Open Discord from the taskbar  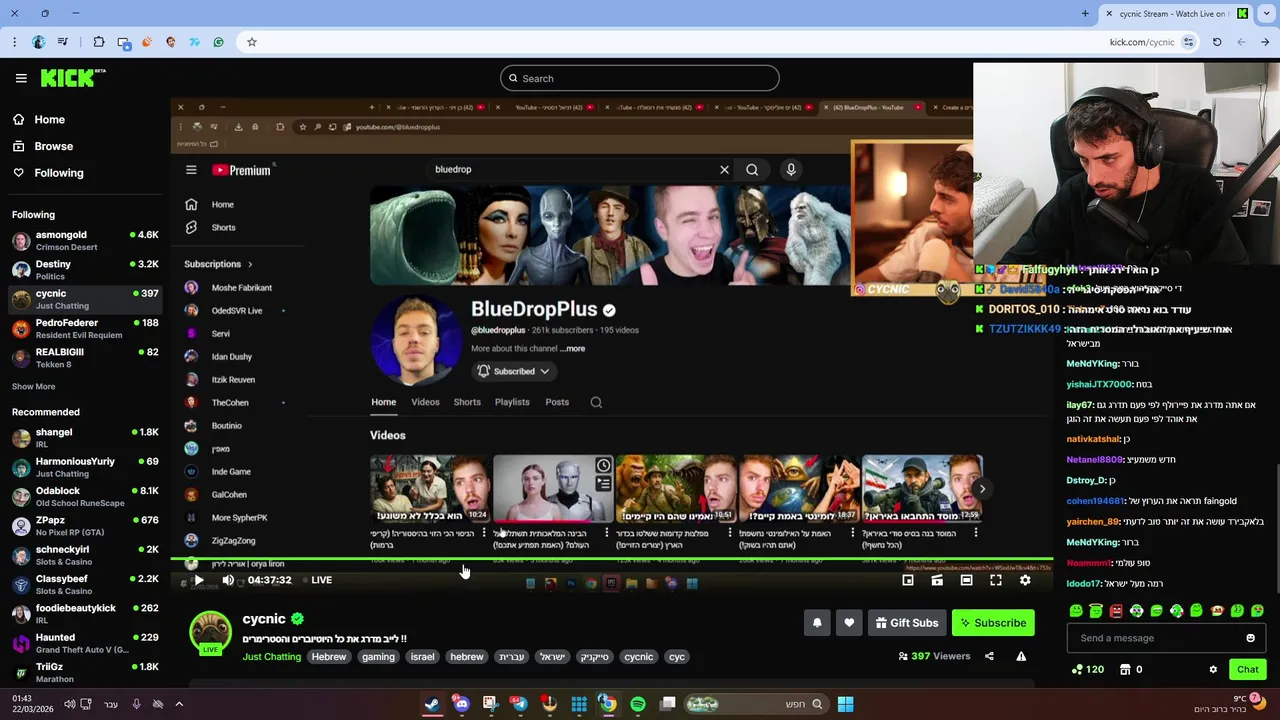click(461, 704)
